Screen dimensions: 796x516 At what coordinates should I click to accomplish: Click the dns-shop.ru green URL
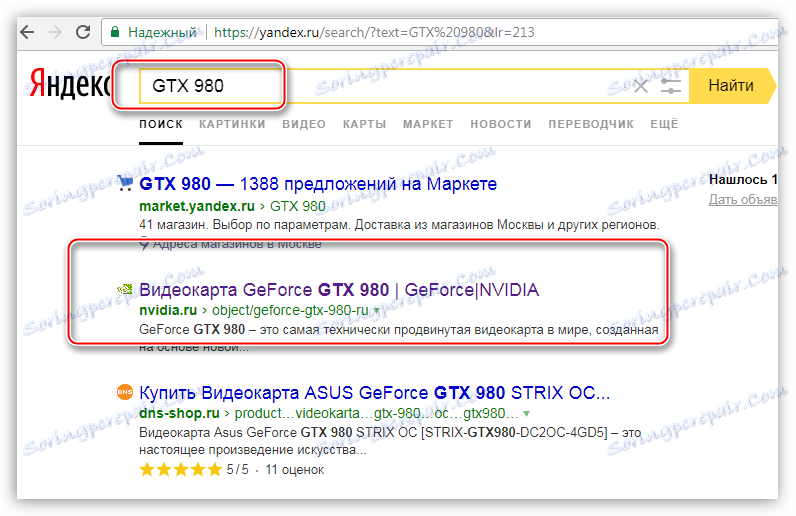179,413
